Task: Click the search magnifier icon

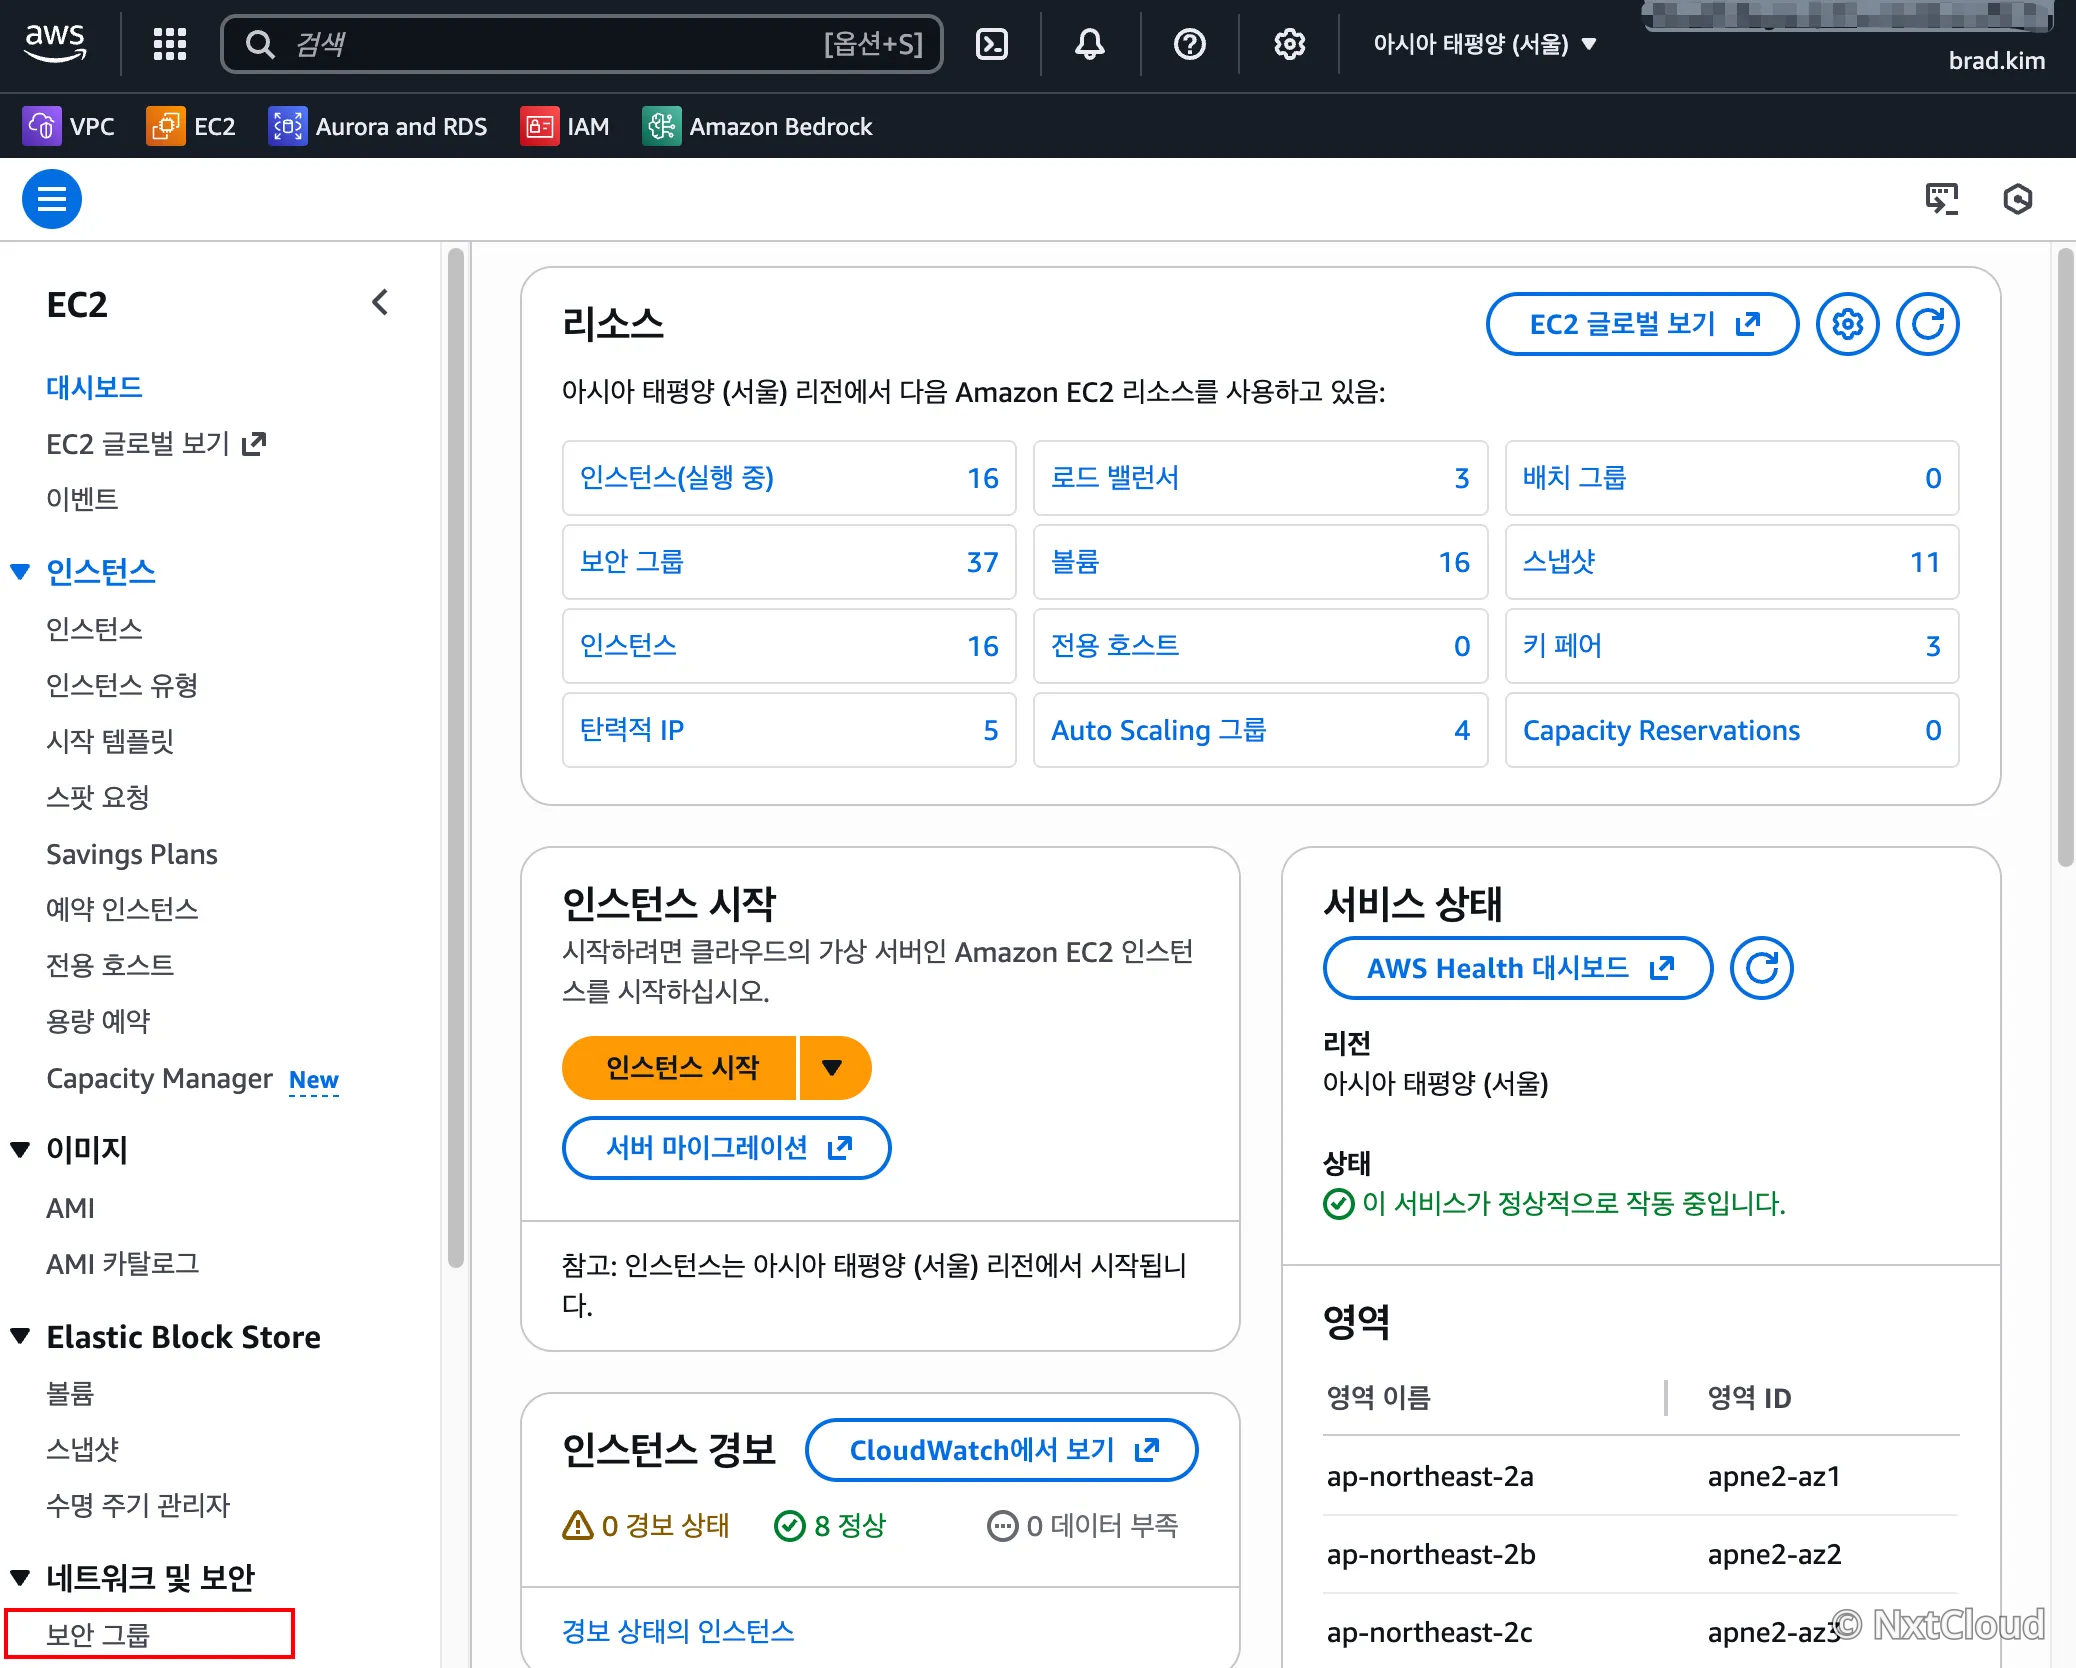Action: coord(260,44)
